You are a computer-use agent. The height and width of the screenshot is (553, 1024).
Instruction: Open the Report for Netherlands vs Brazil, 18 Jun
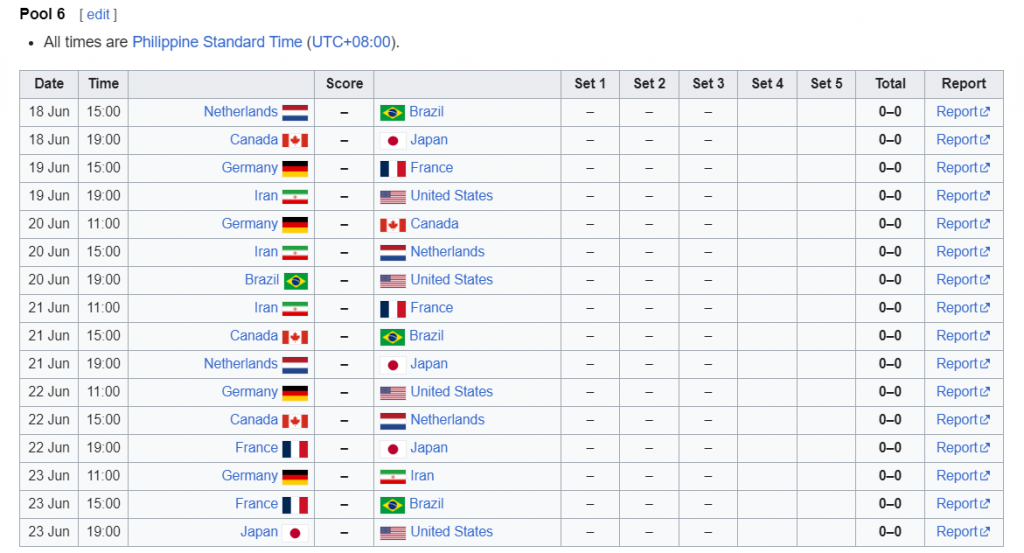click(x=963, y=112)
